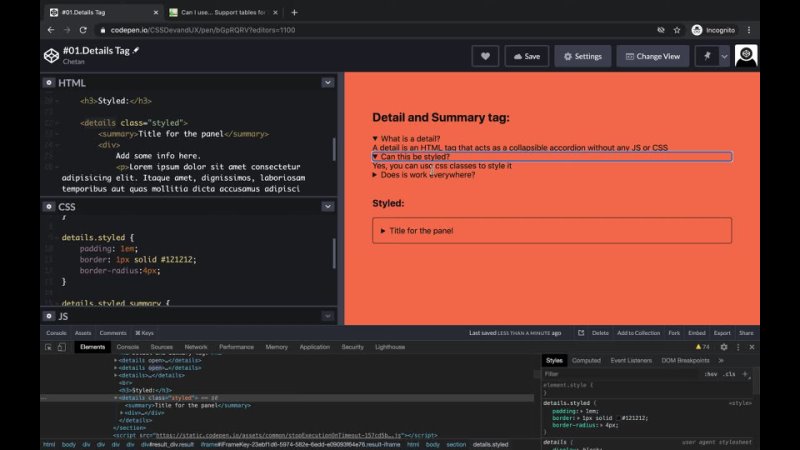Screen dimensions: 800x450
Task: Open pen Settings
Action: (583, 56)
